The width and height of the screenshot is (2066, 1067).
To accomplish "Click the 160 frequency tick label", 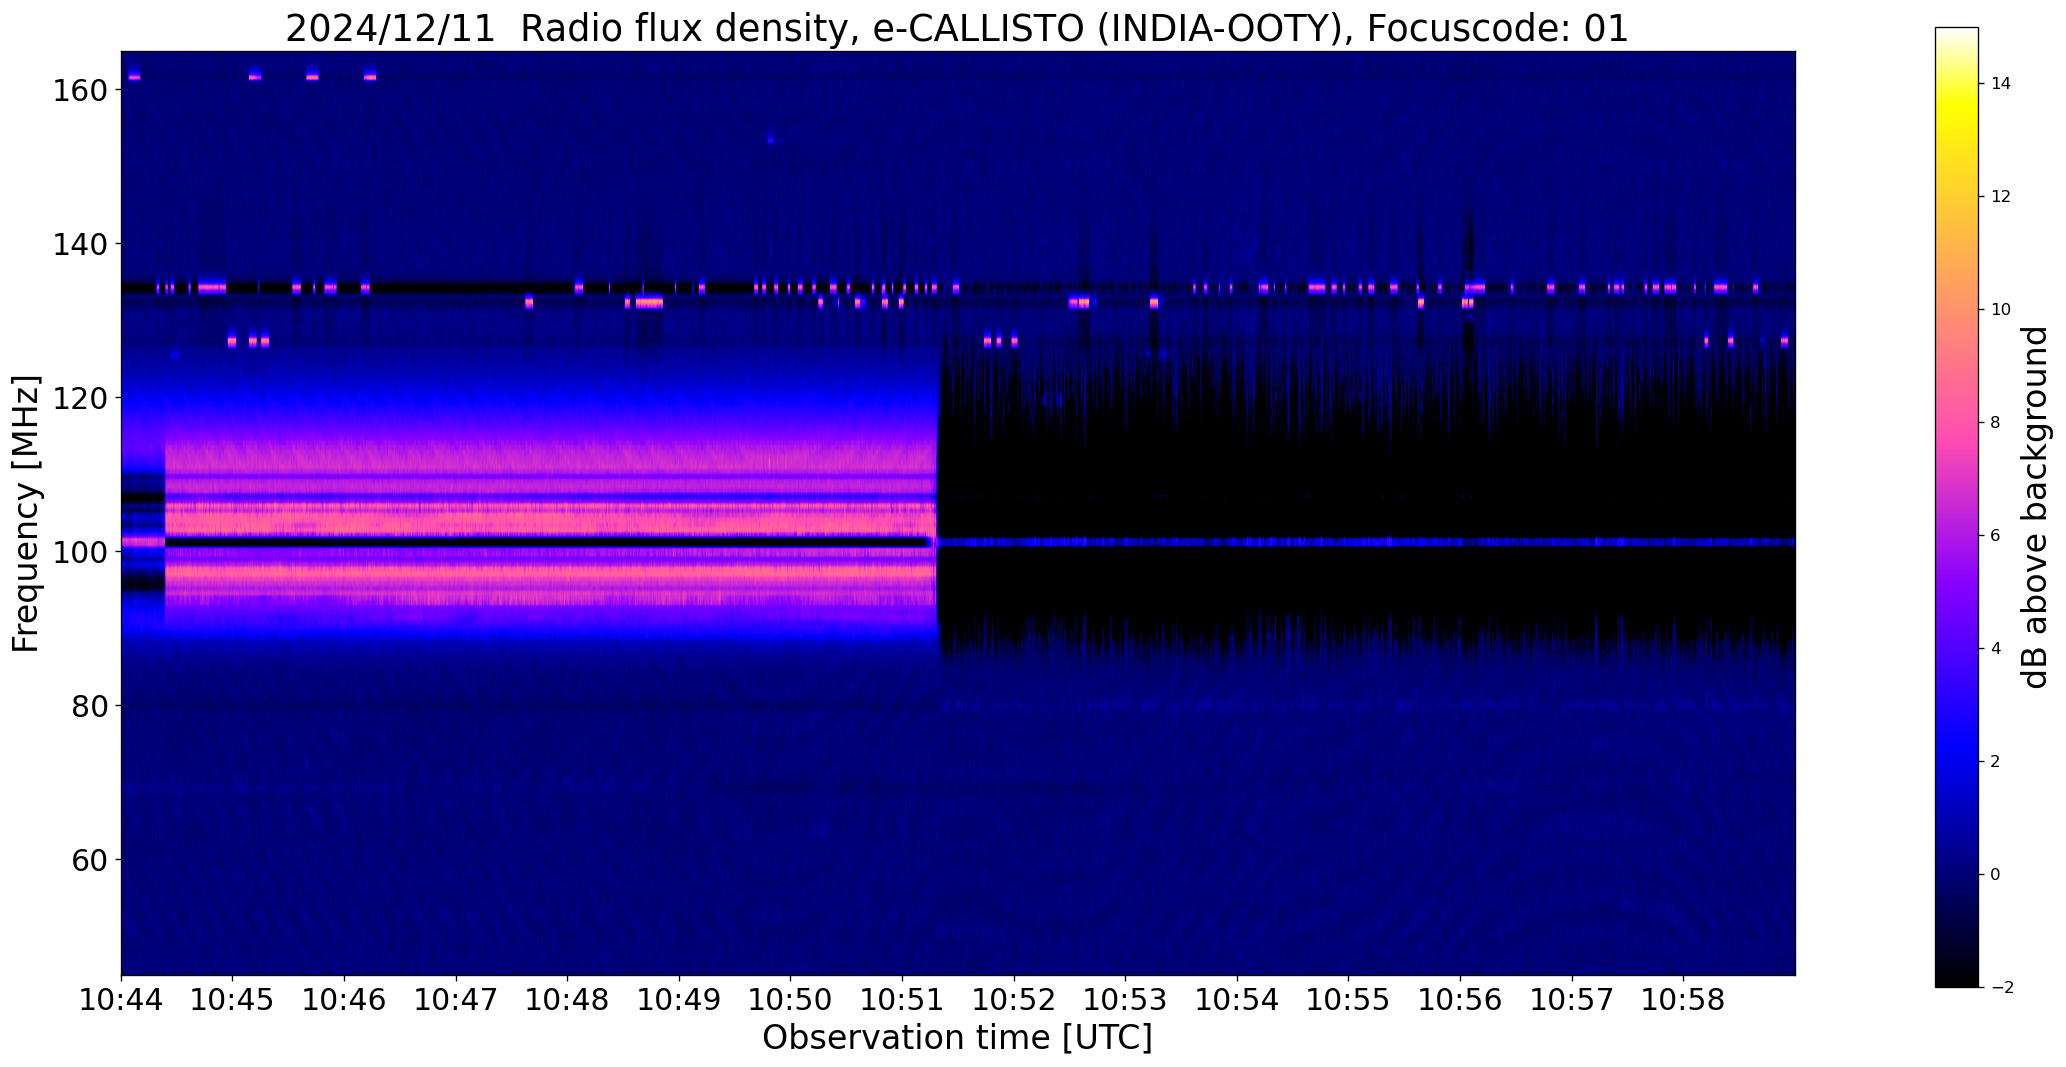I will [x=78, y=90].
